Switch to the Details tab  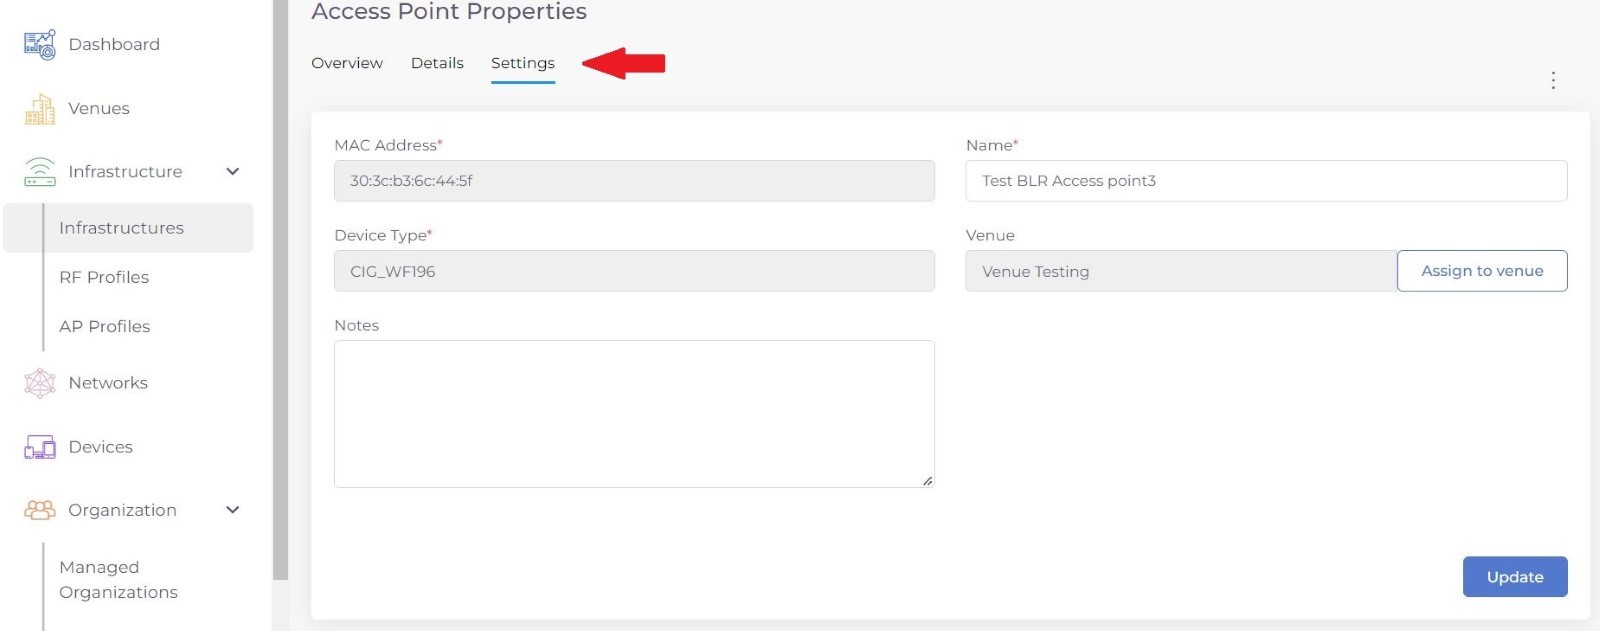437,63
